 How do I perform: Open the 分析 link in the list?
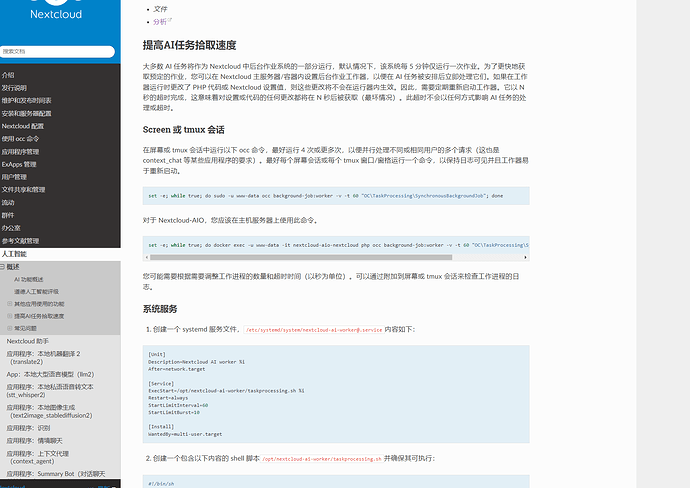[160, 21]
